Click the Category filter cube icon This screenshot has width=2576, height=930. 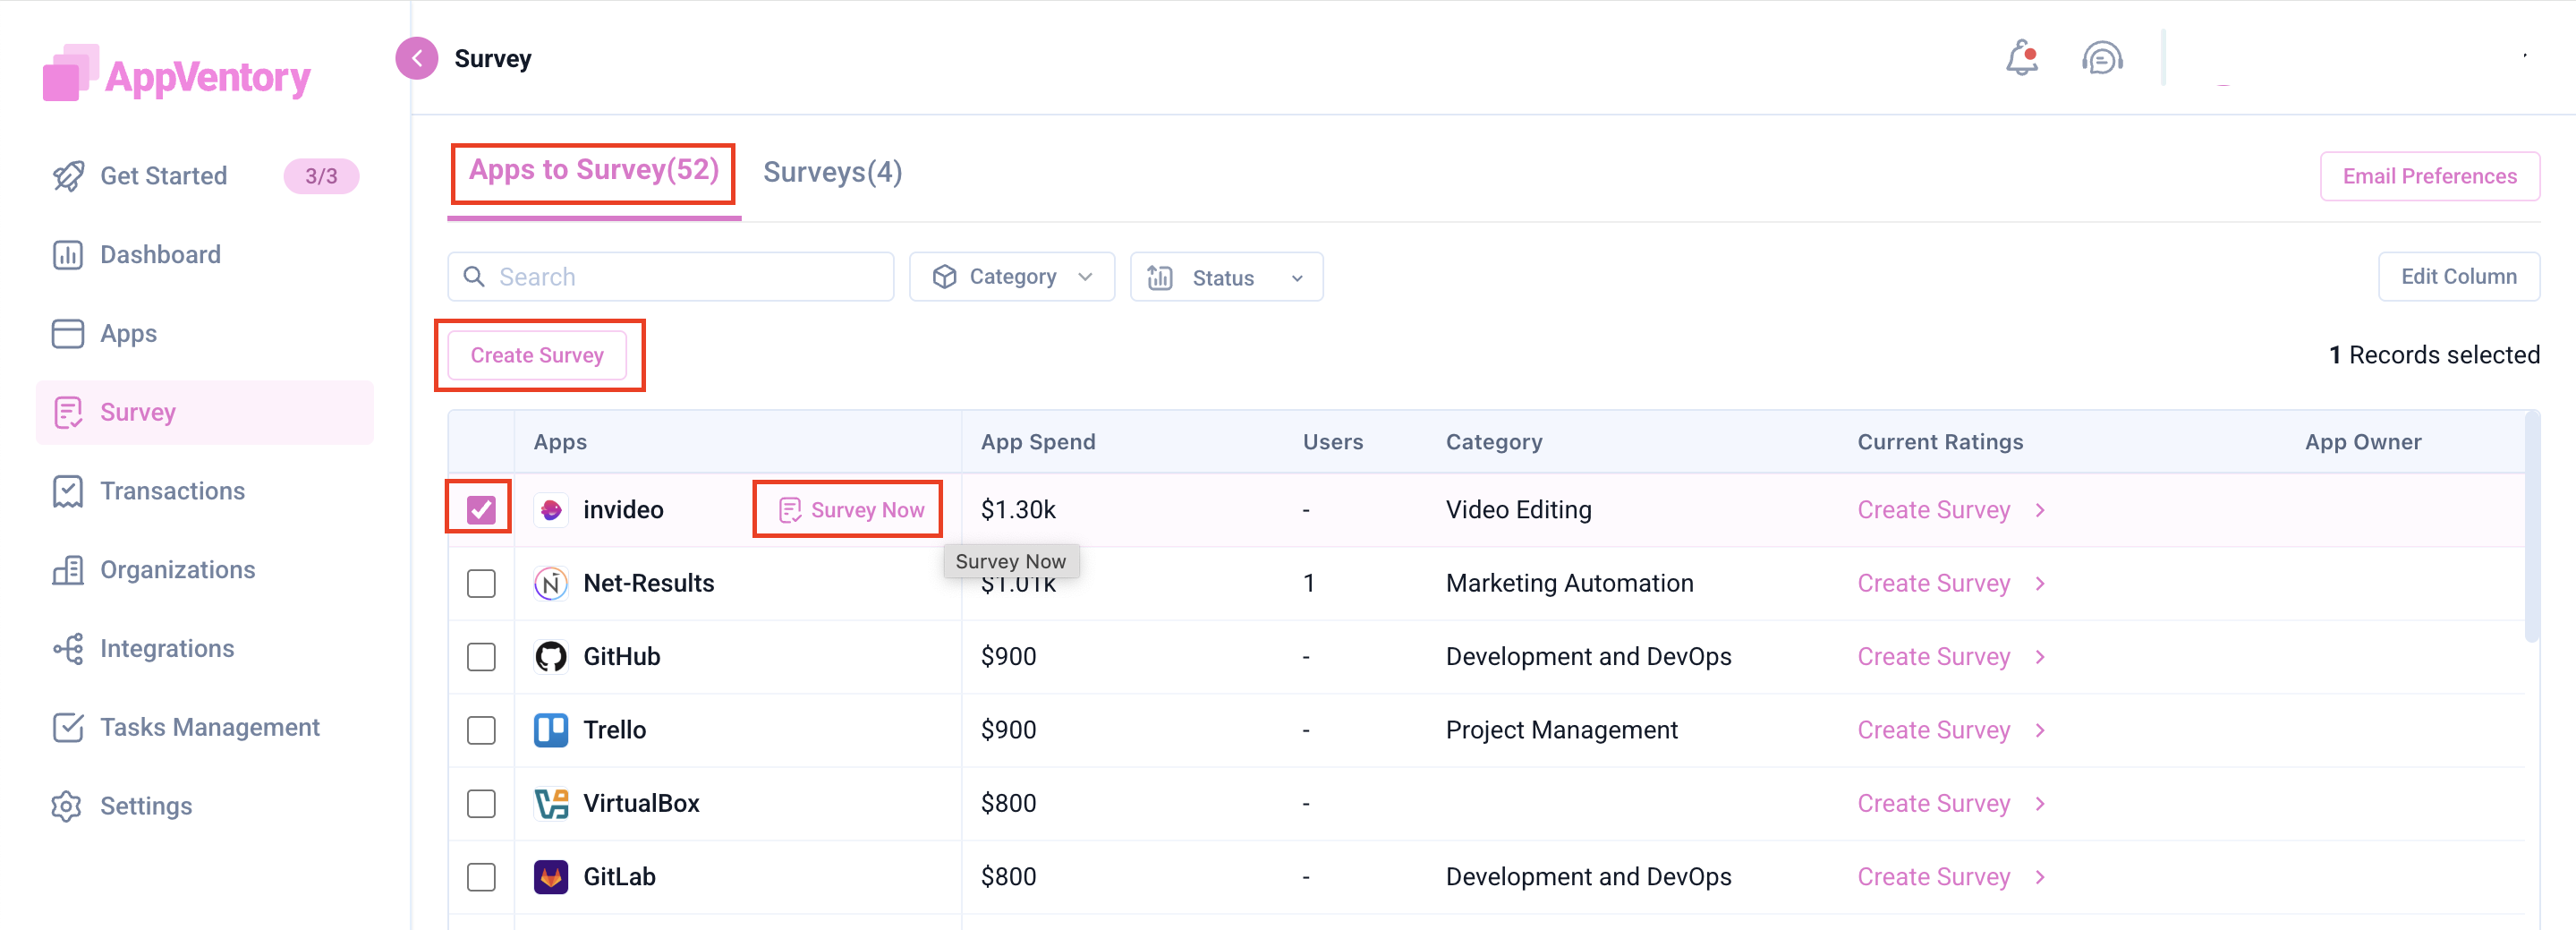coord(944,277)
